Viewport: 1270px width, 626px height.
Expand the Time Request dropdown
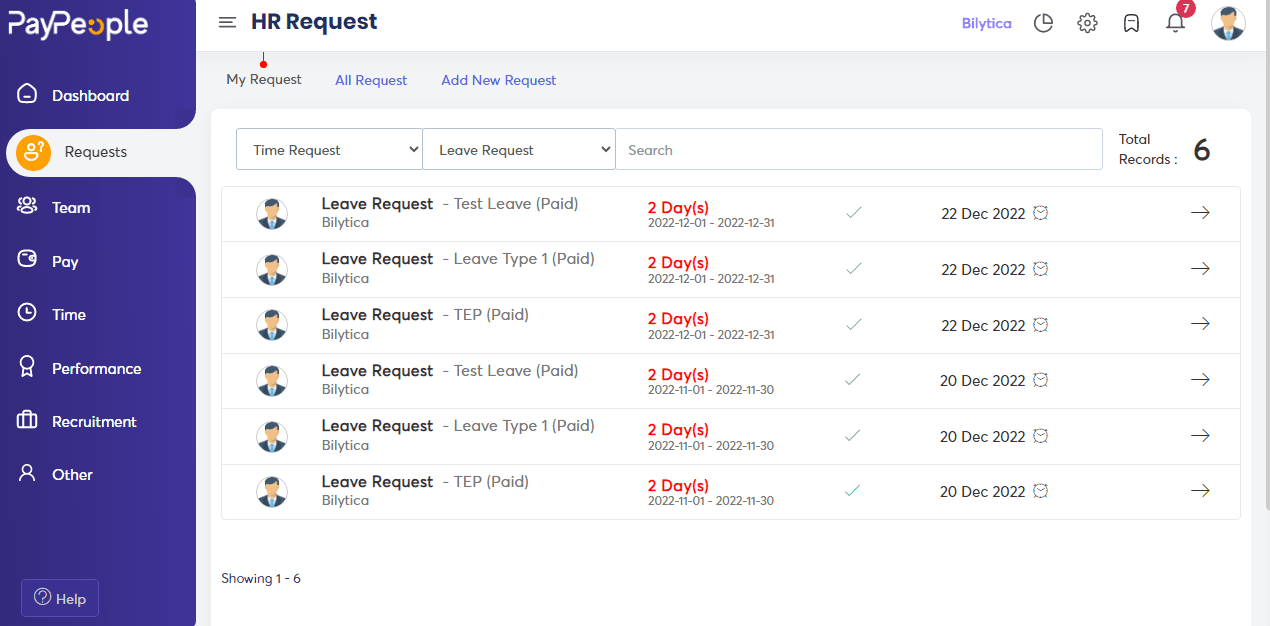(329, 150)
